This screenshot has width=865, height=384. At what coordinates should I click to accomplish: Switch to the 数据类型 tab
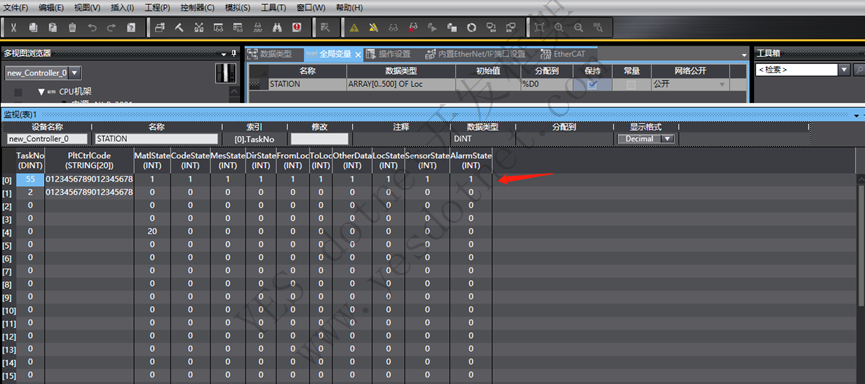[275, 55]
